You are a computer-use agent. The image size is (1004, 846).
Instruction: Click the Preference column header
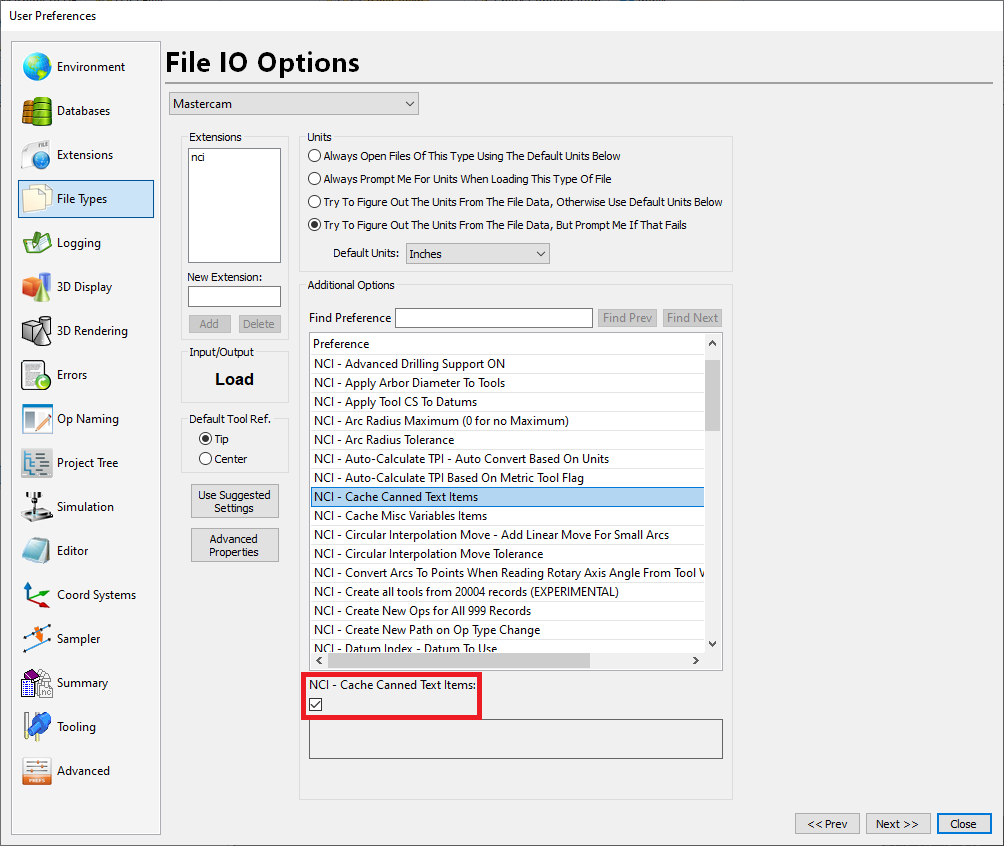[x=507, y=344]
